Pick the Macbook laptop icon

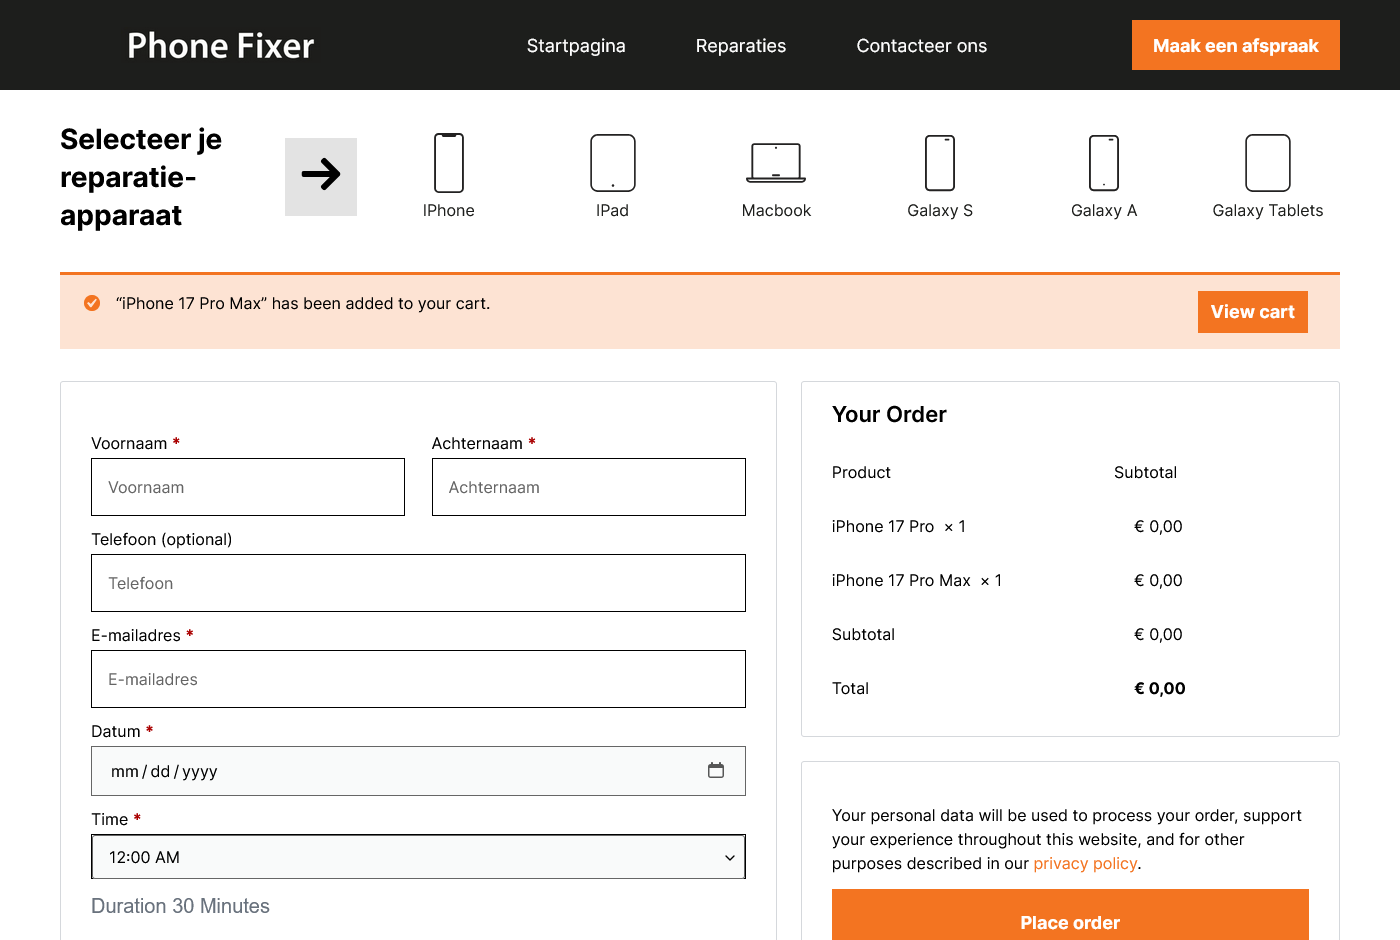point(776,163)
